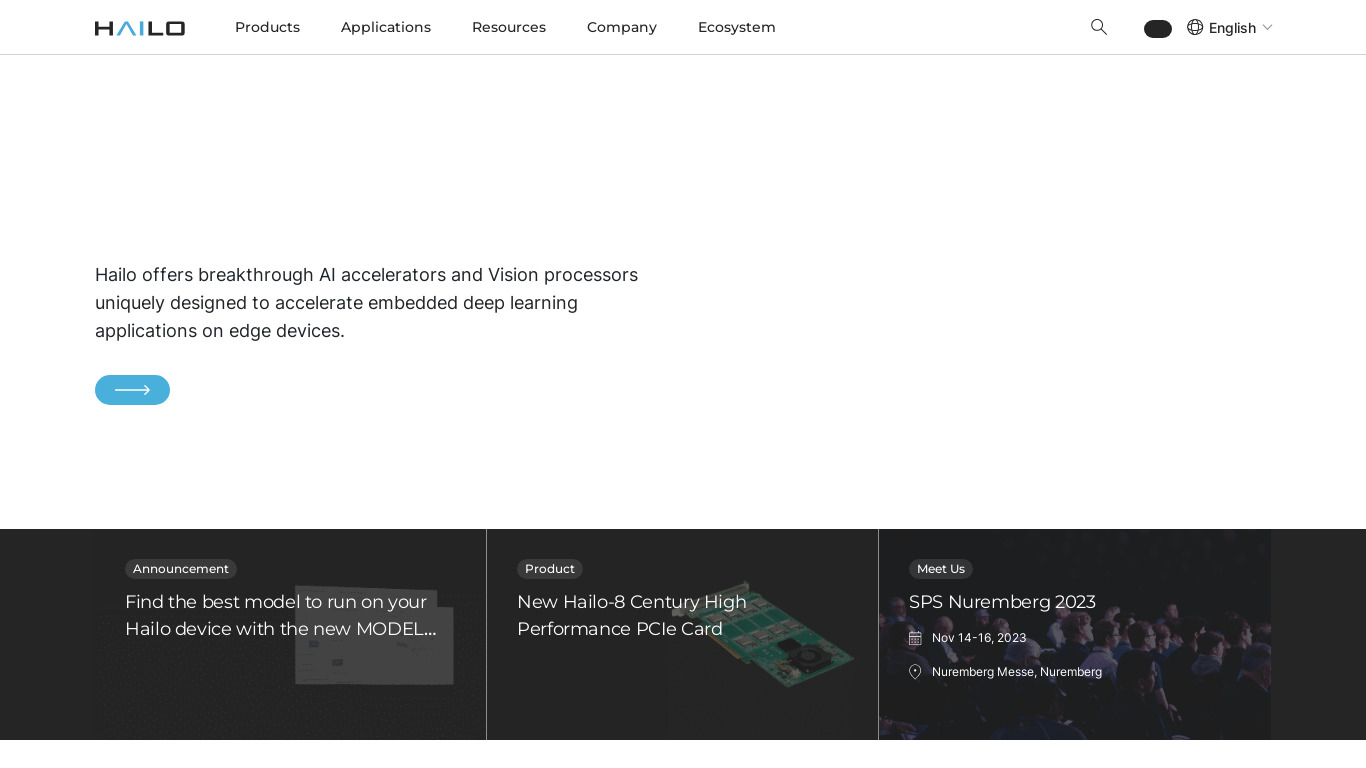Open the Products menu

pyautogui.click(x=267, y=27)
